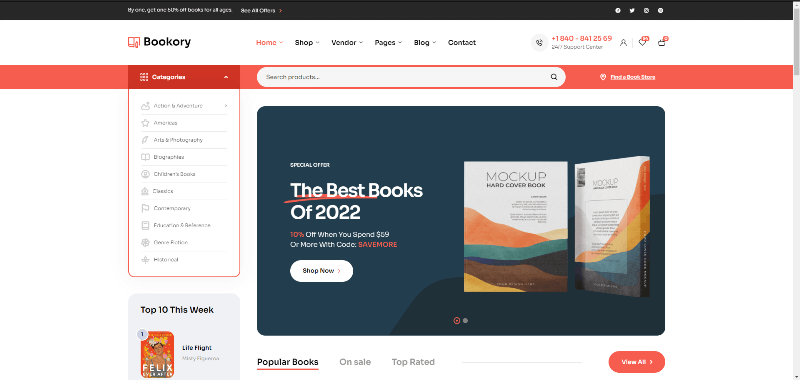800x380 pixels.
Task: Click the +1 840 - 841 25 69 phone number
Action: tap(582, 38)
